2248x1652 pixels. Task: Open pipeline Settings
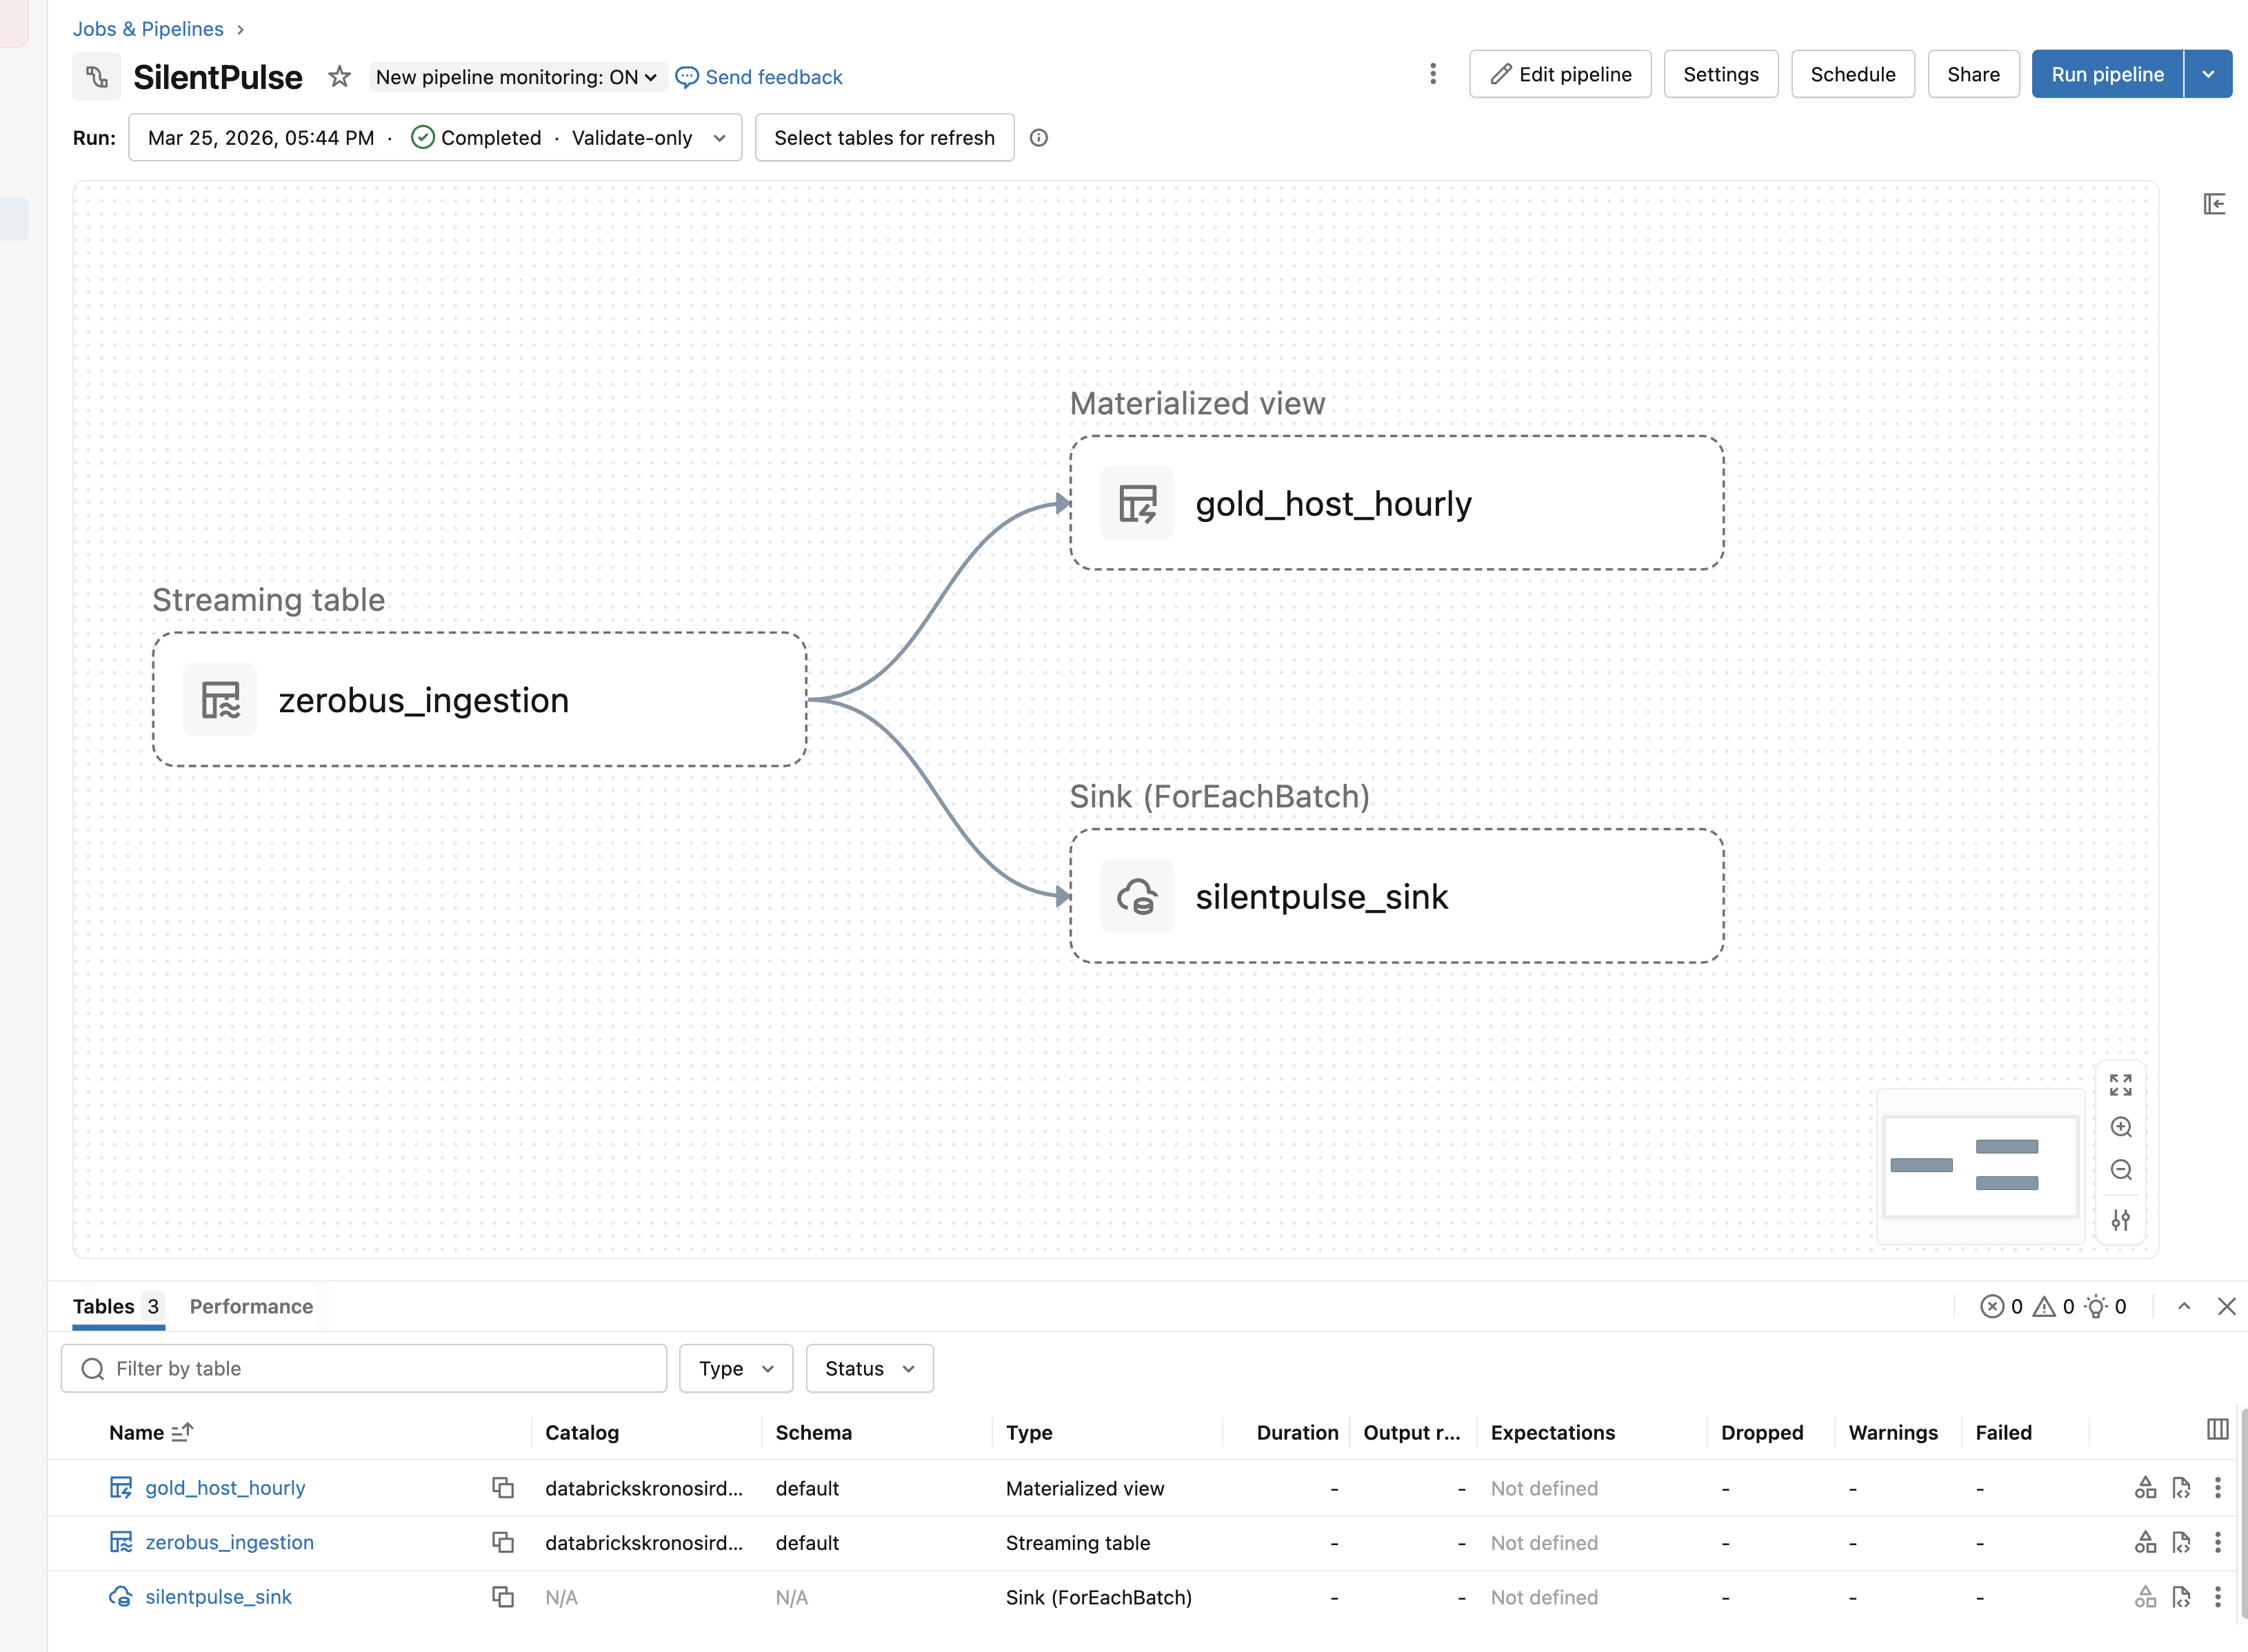(1720, 74)
